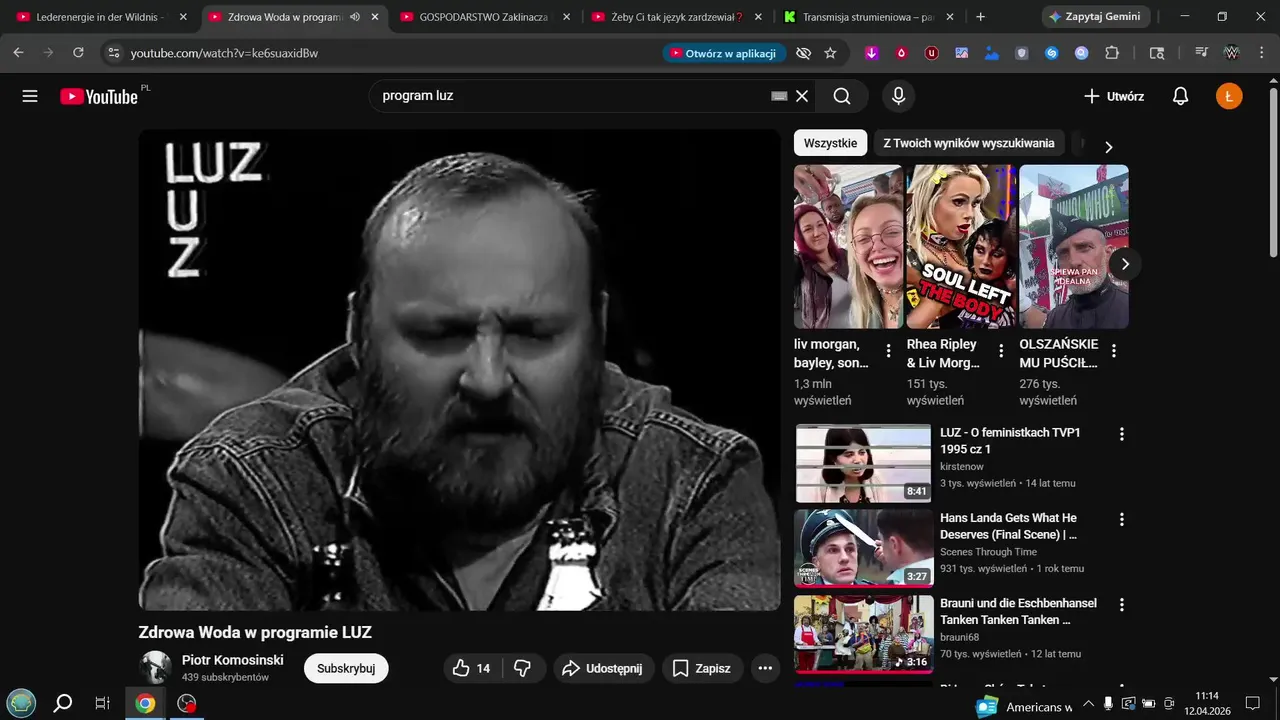Open the Shazam extension icon
The height and width of the screenshot is (720, 1280).
tap(1052, 53)
